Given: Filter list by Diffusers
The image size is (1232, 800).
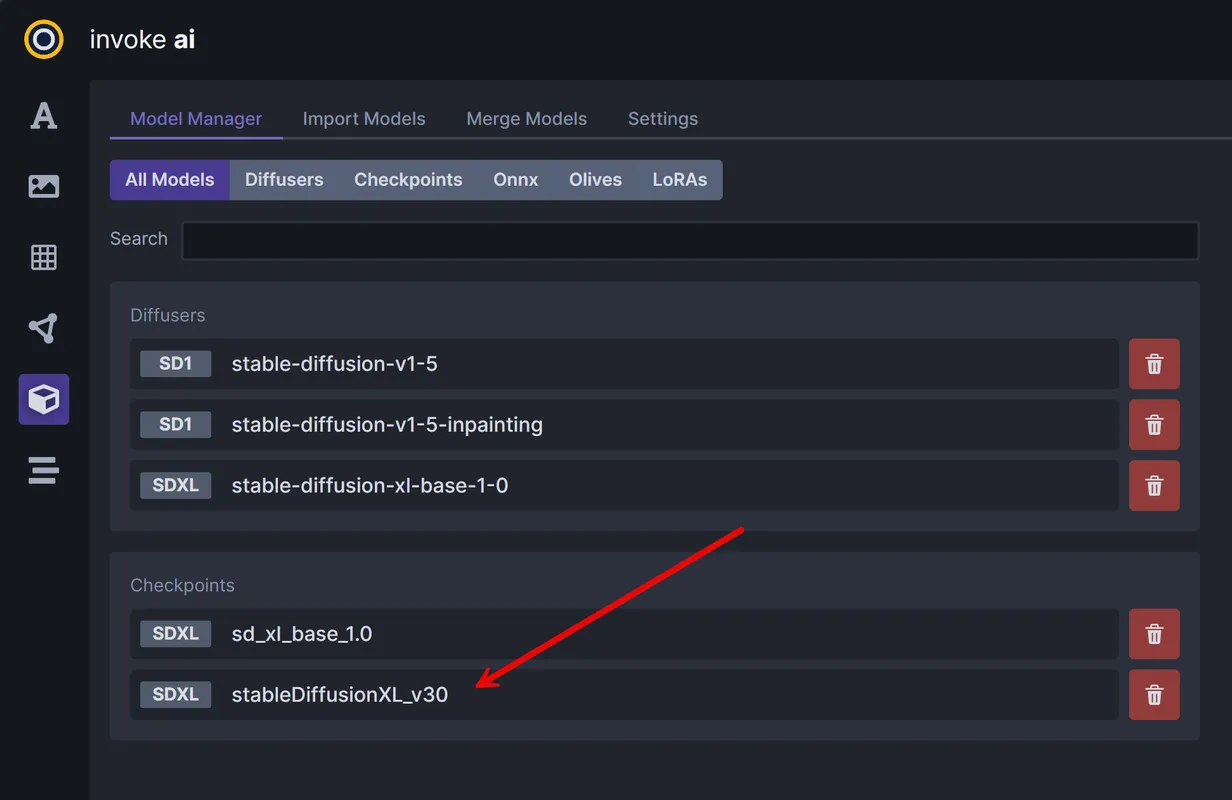Looking at the screenshot, I should tap(284, 180).
